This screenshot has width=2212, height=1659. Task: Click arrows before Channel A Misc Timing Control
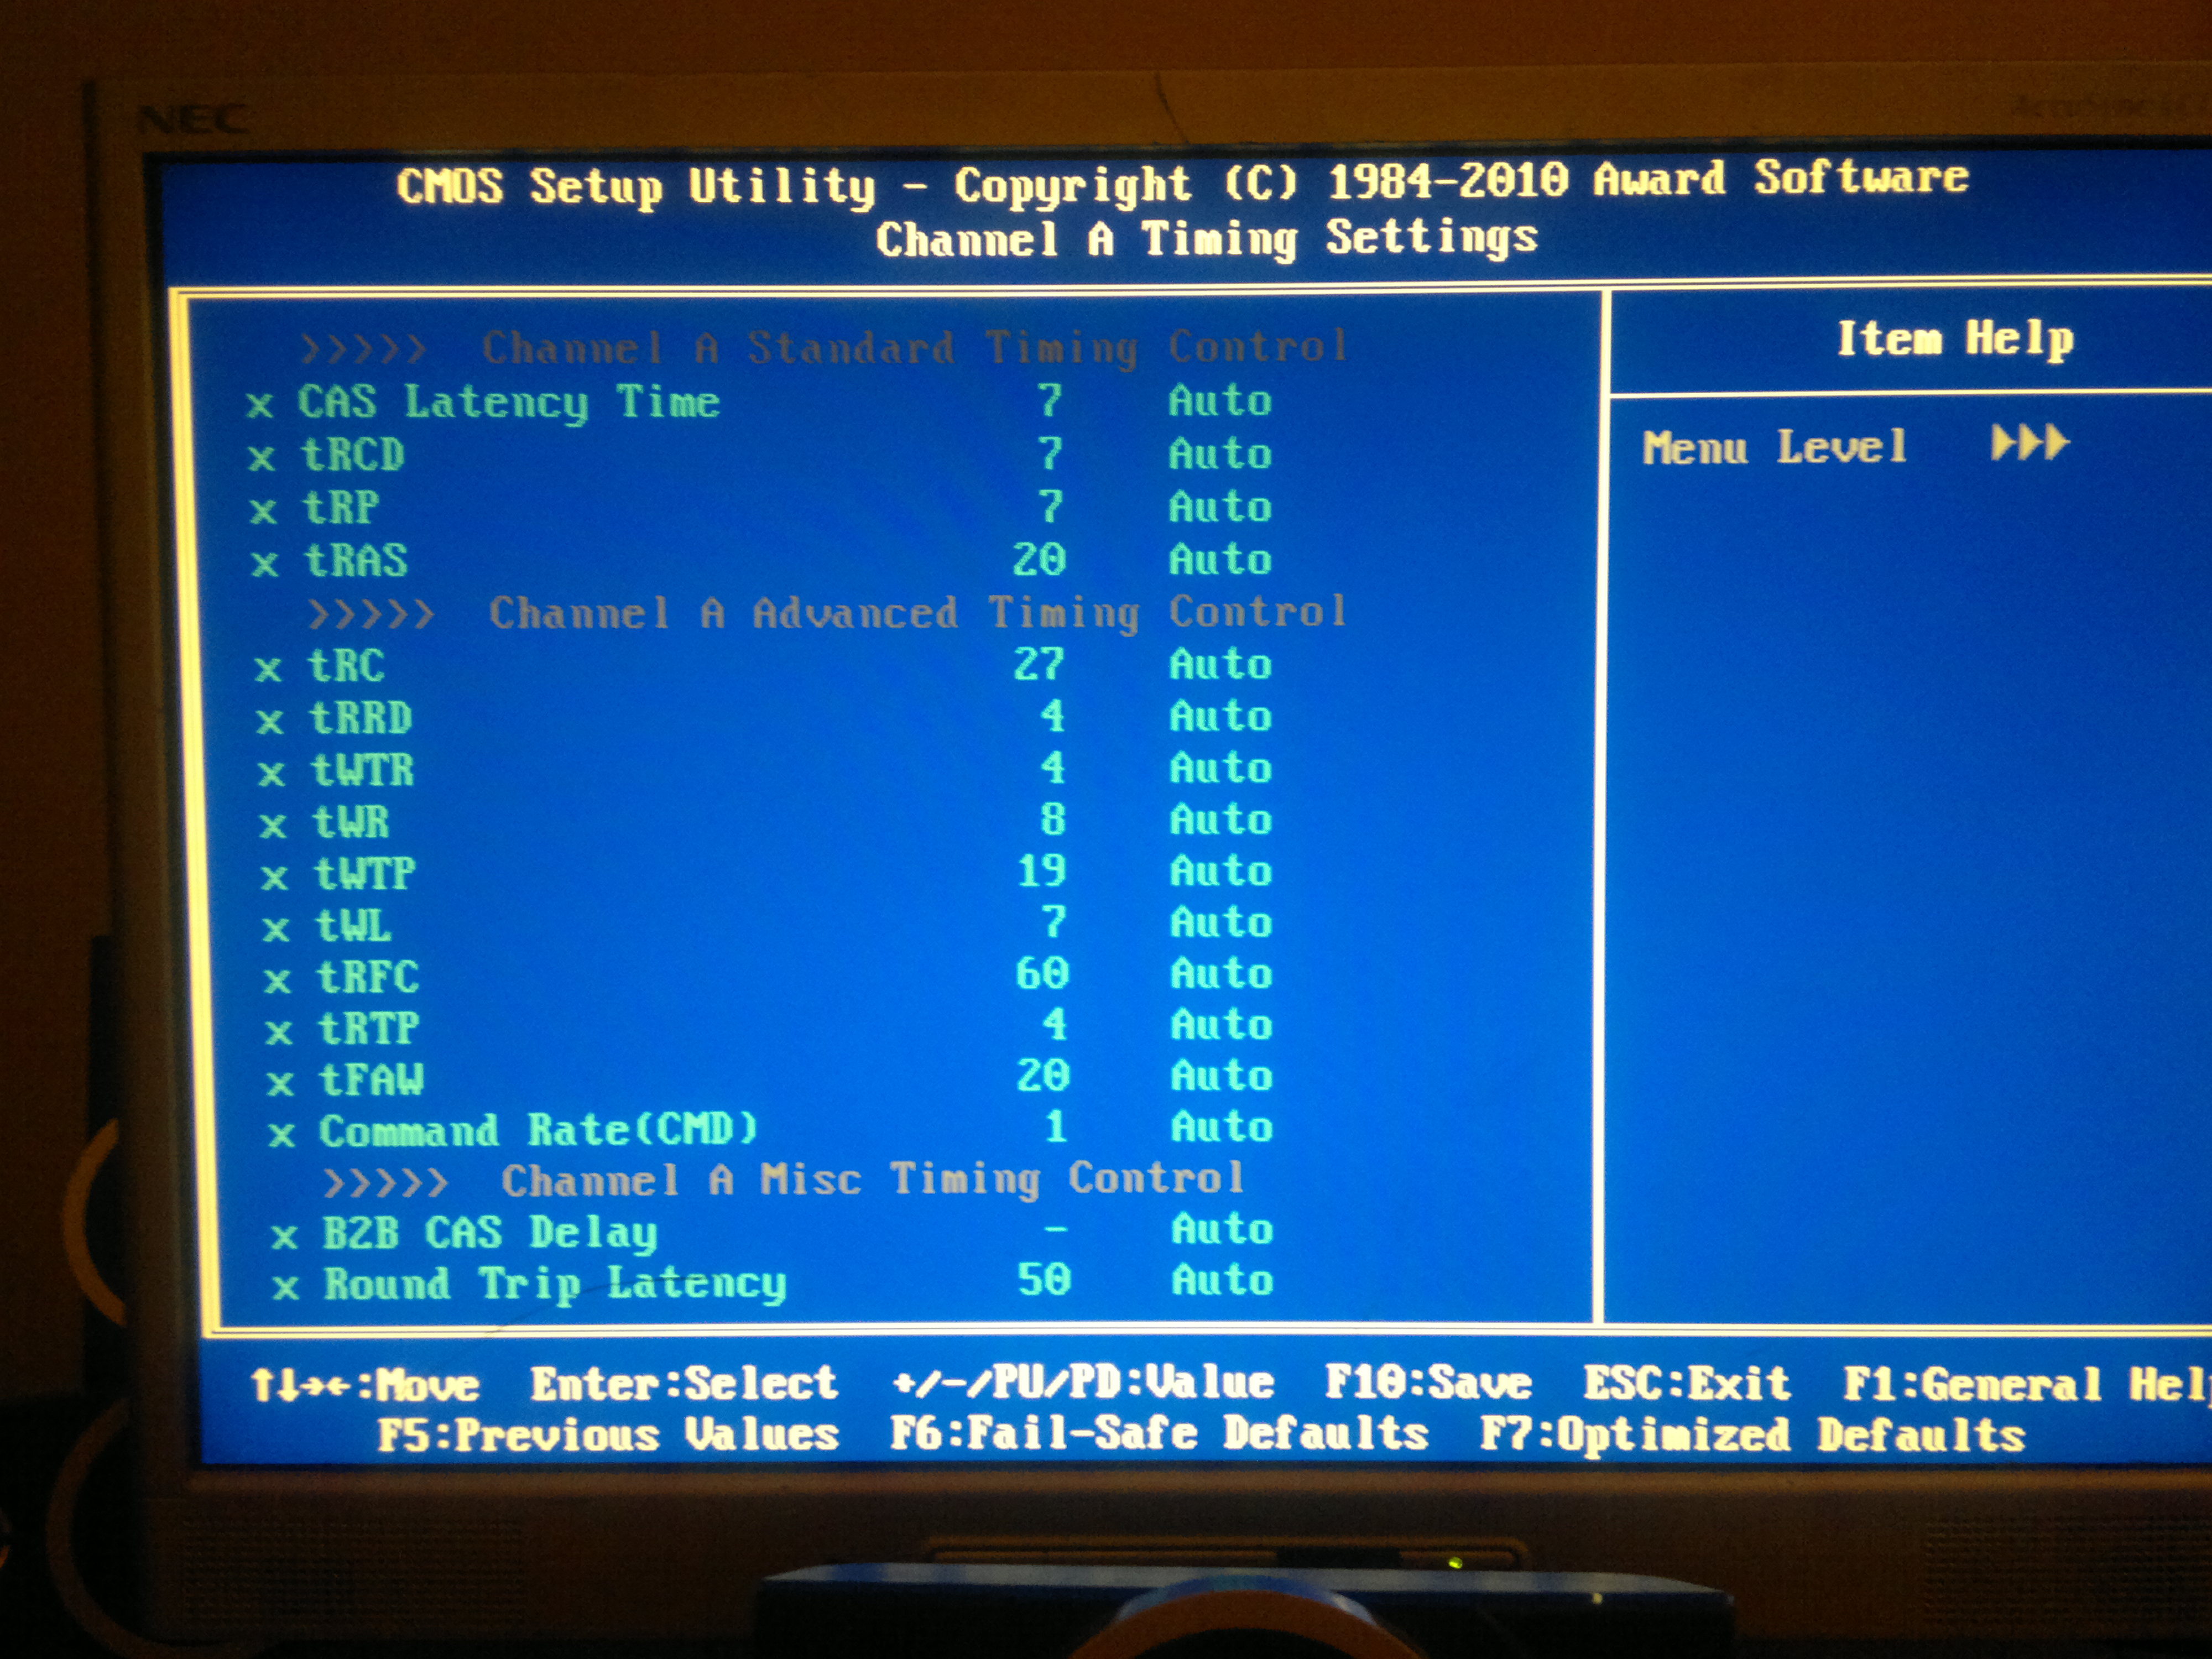(x=385, y=1184)
